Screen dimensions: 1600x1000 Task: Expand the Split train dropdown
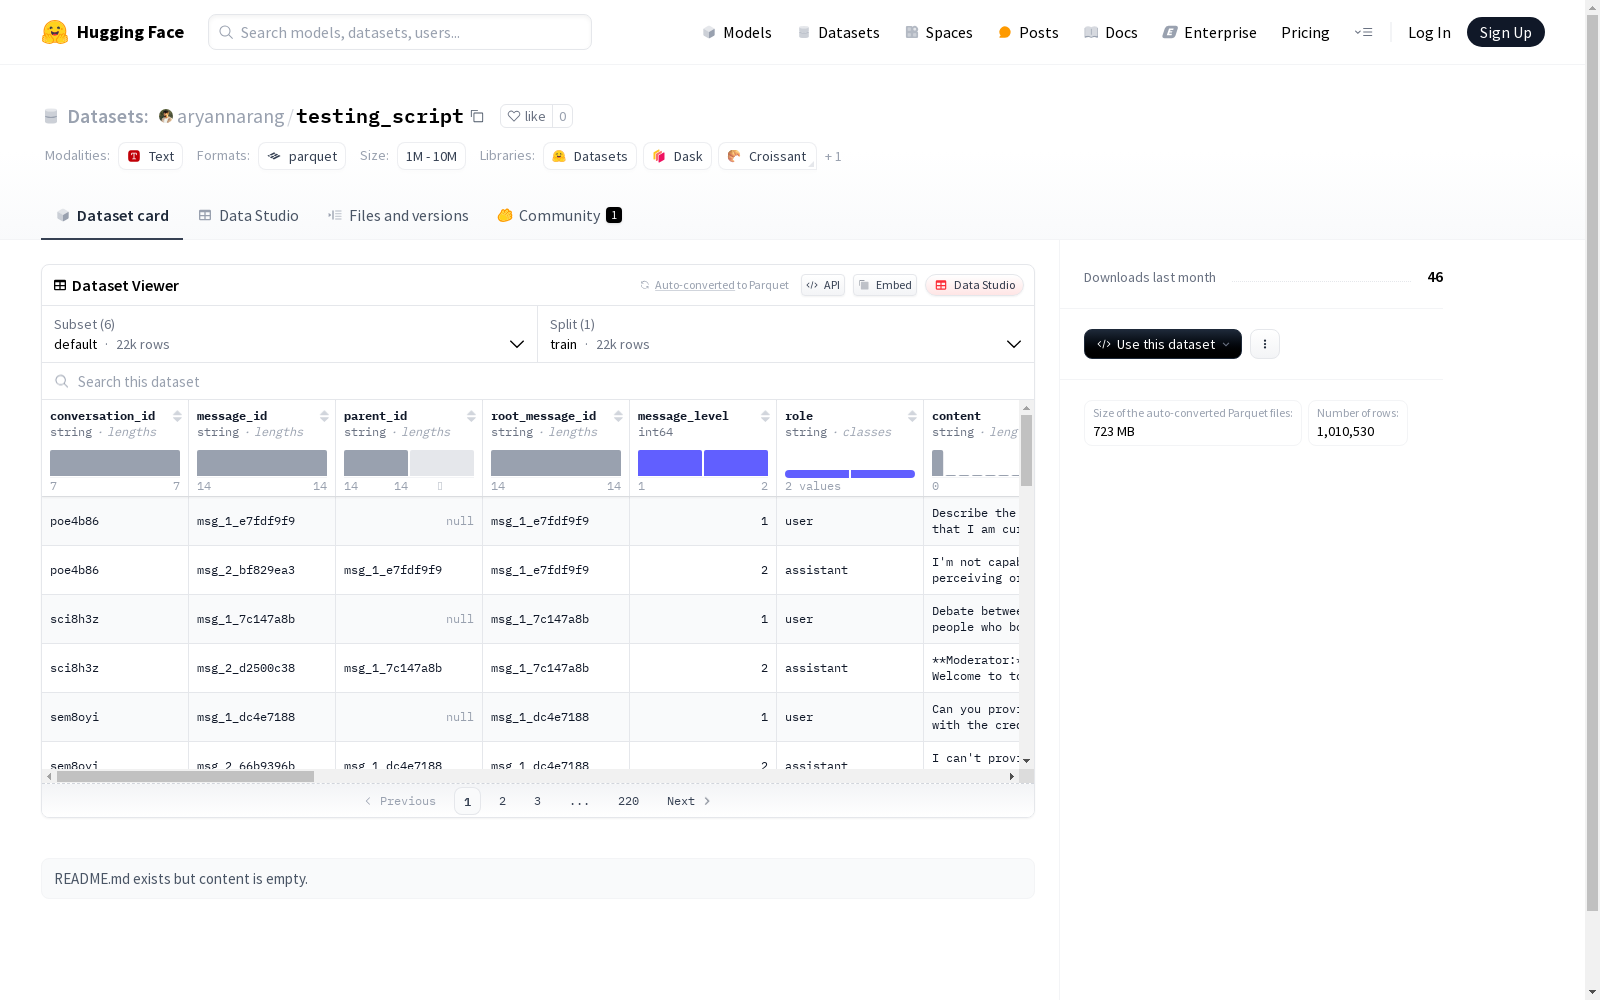[786, 334]
